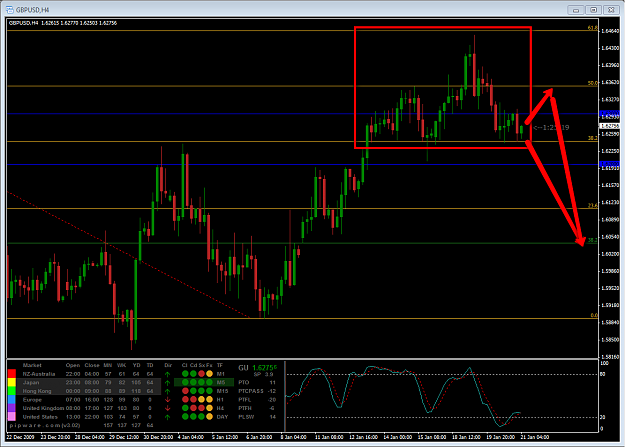Click the chart window icon in title bar
The height and width of the screenshot is (447, 625).
tap(10, 10)
